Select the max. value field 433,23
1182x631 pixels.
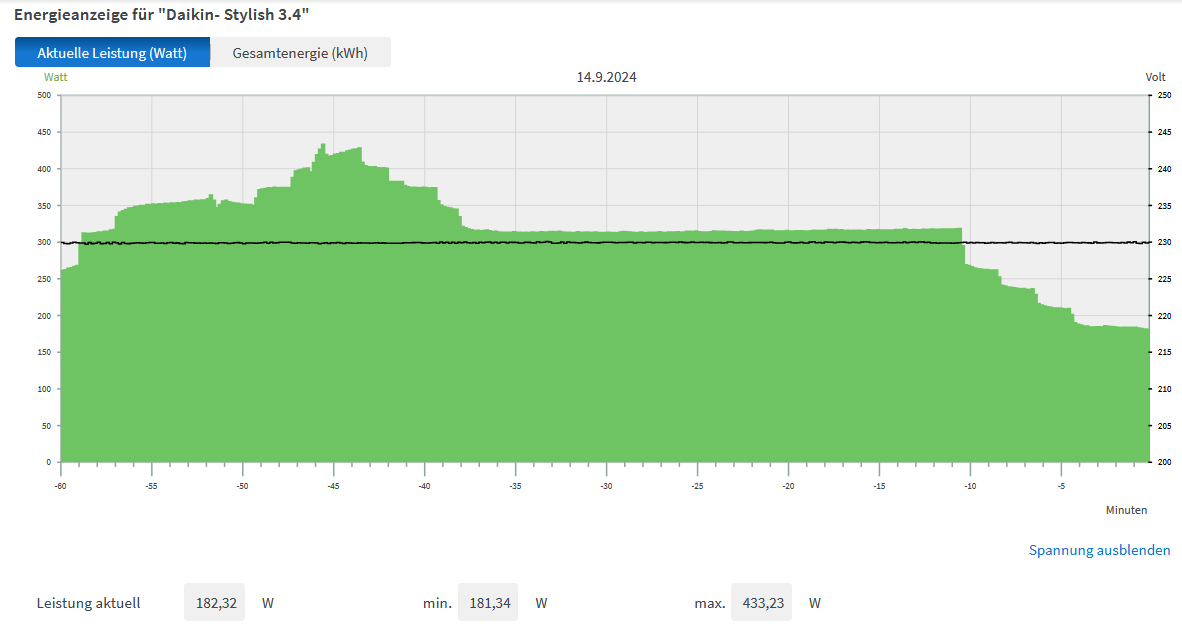coord(761,603)
